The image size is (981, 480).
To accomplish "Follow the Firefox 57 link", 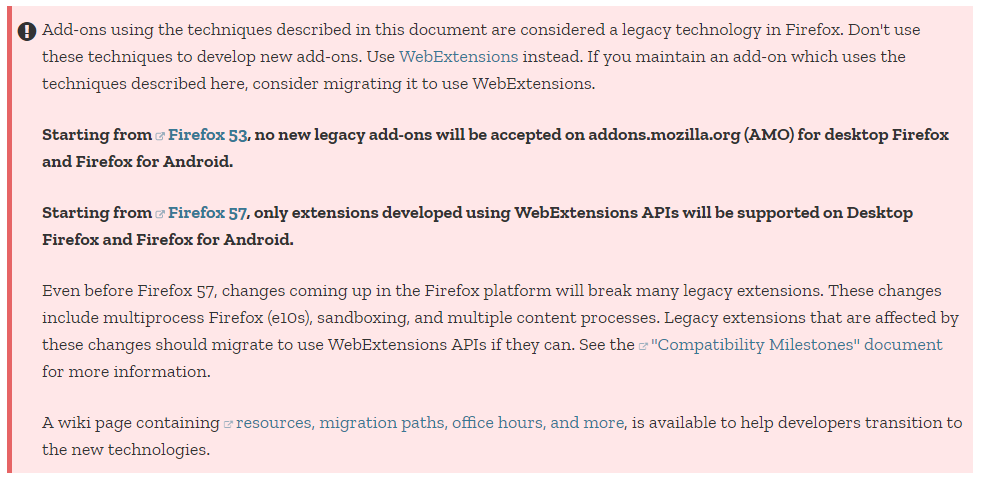I will (x=207, y=213).
